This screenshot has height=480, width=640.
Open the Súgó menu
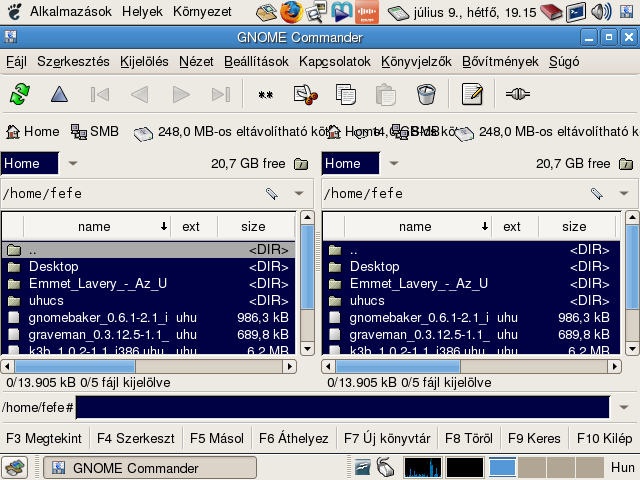point(564,62)
